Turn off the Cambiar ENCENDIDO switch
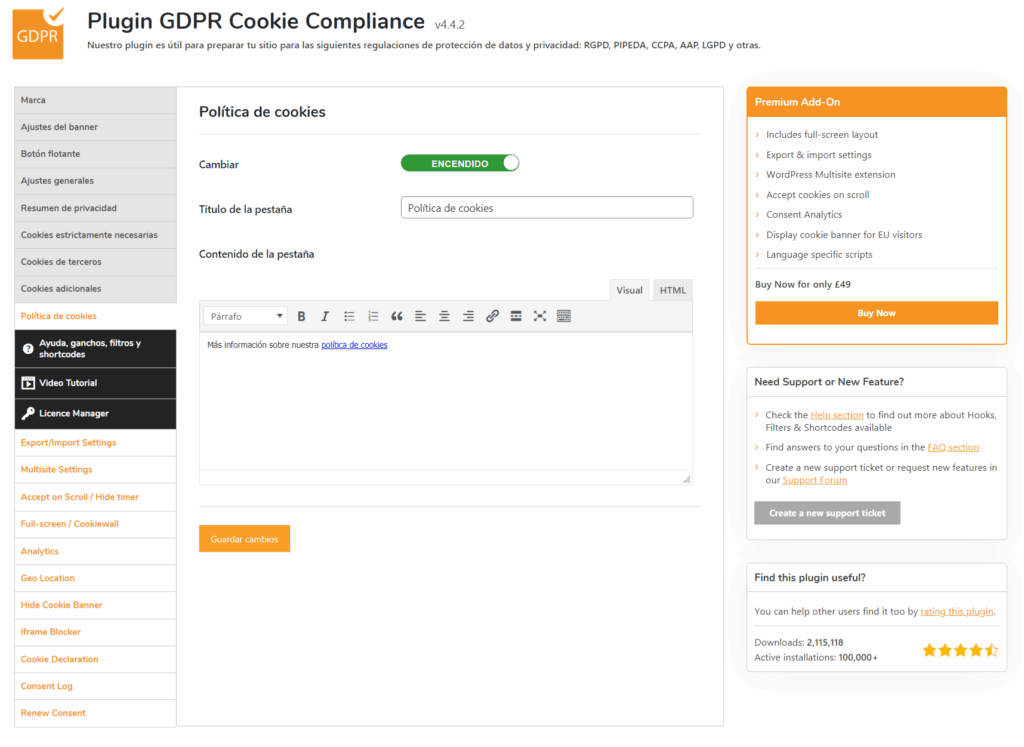 460,163
